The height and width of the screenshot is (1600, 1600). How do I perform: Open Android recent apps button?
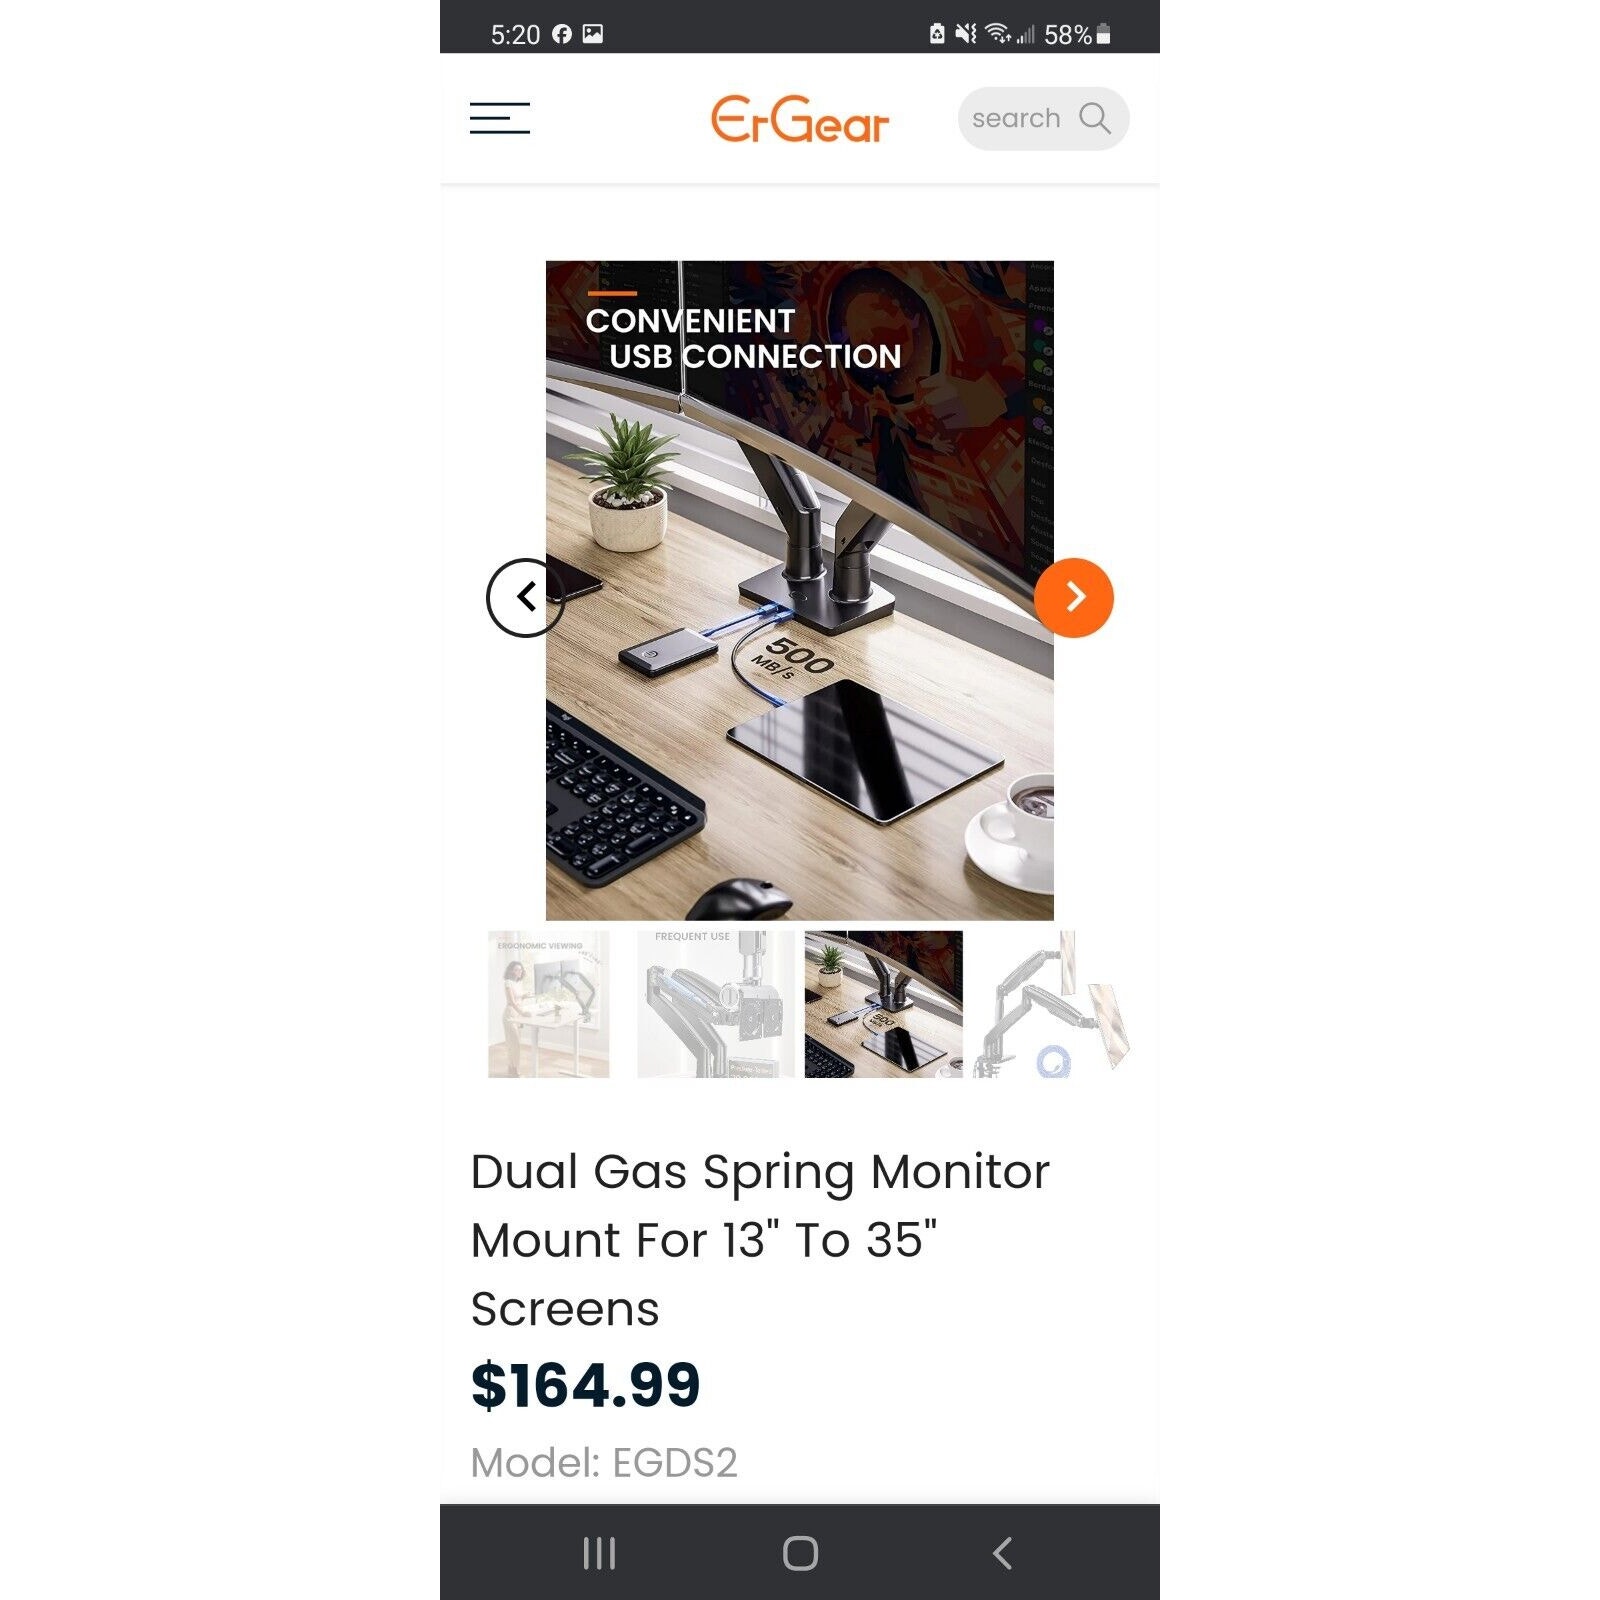click(x=599, y=1553)
